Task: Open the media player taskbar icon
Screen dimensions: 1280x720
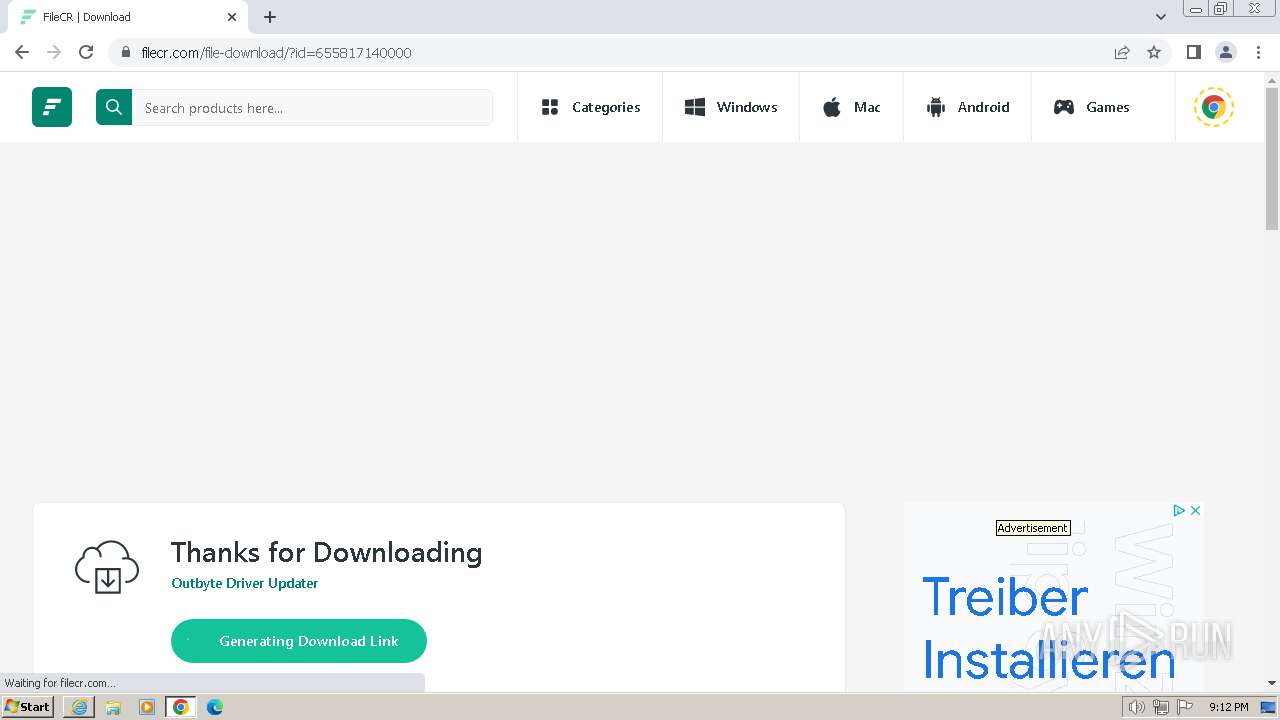Action: point(147,707)
